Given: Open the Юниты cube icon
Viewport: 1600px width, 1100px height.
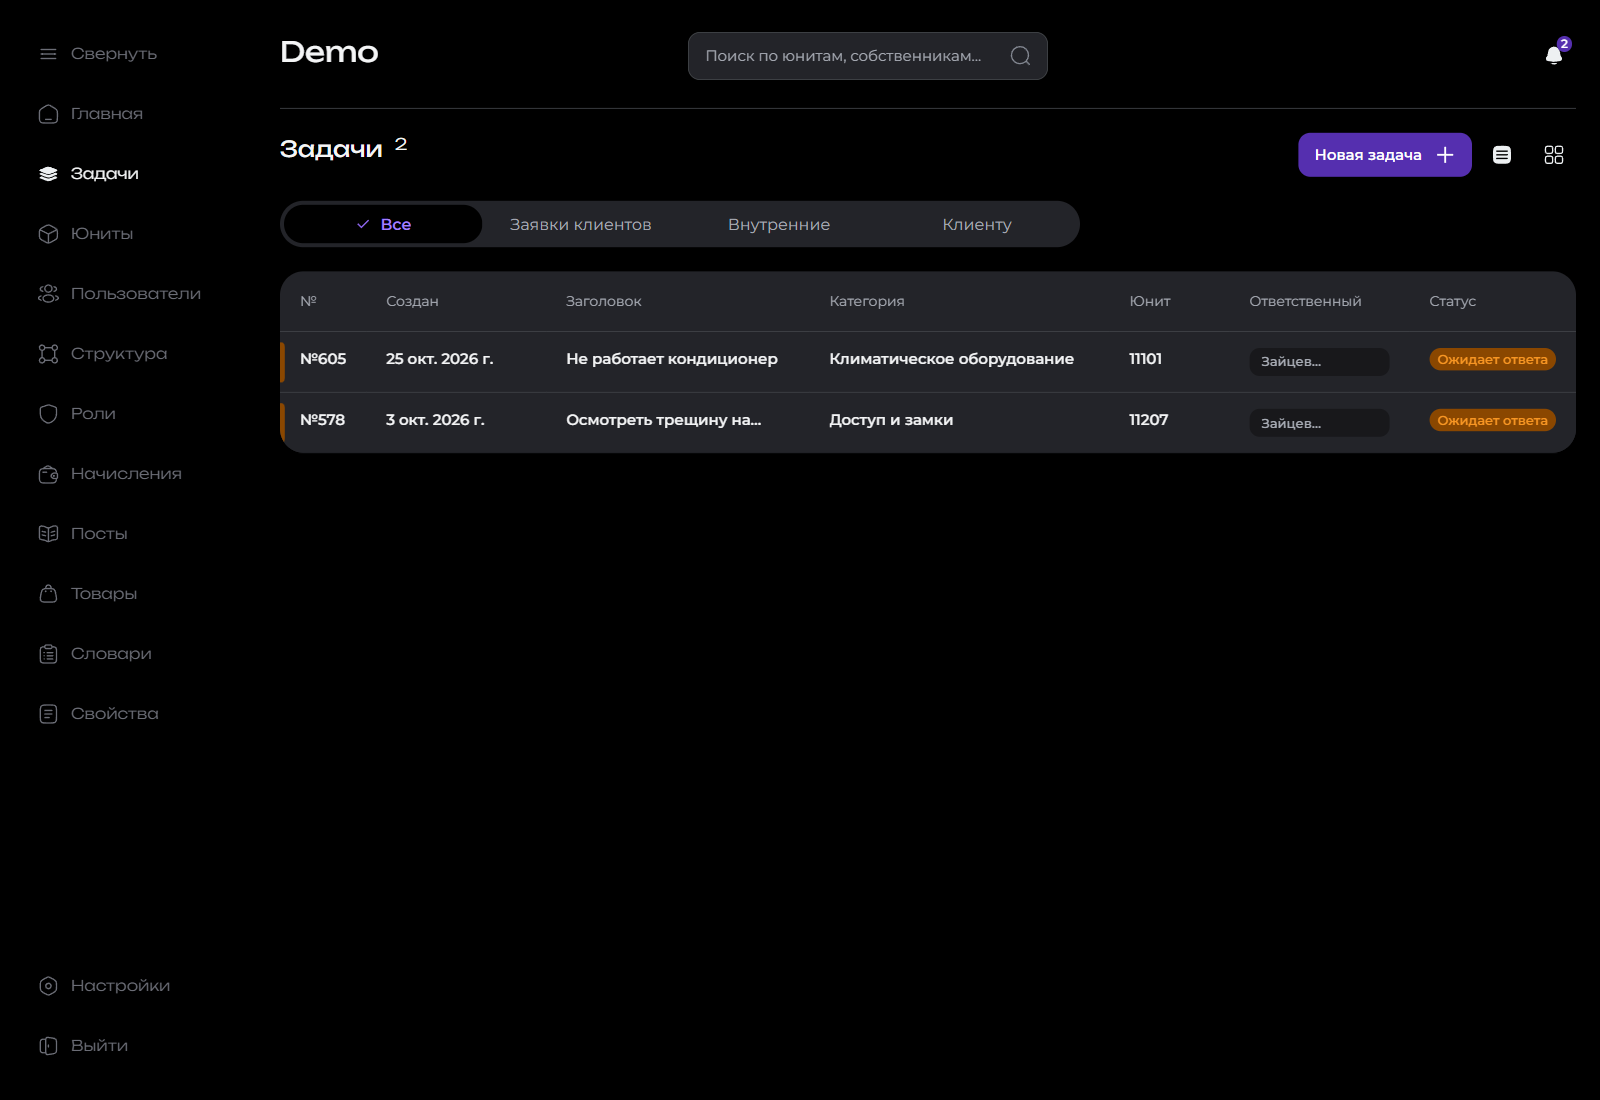Looking at the screenshot, I should tap(48, 234).
